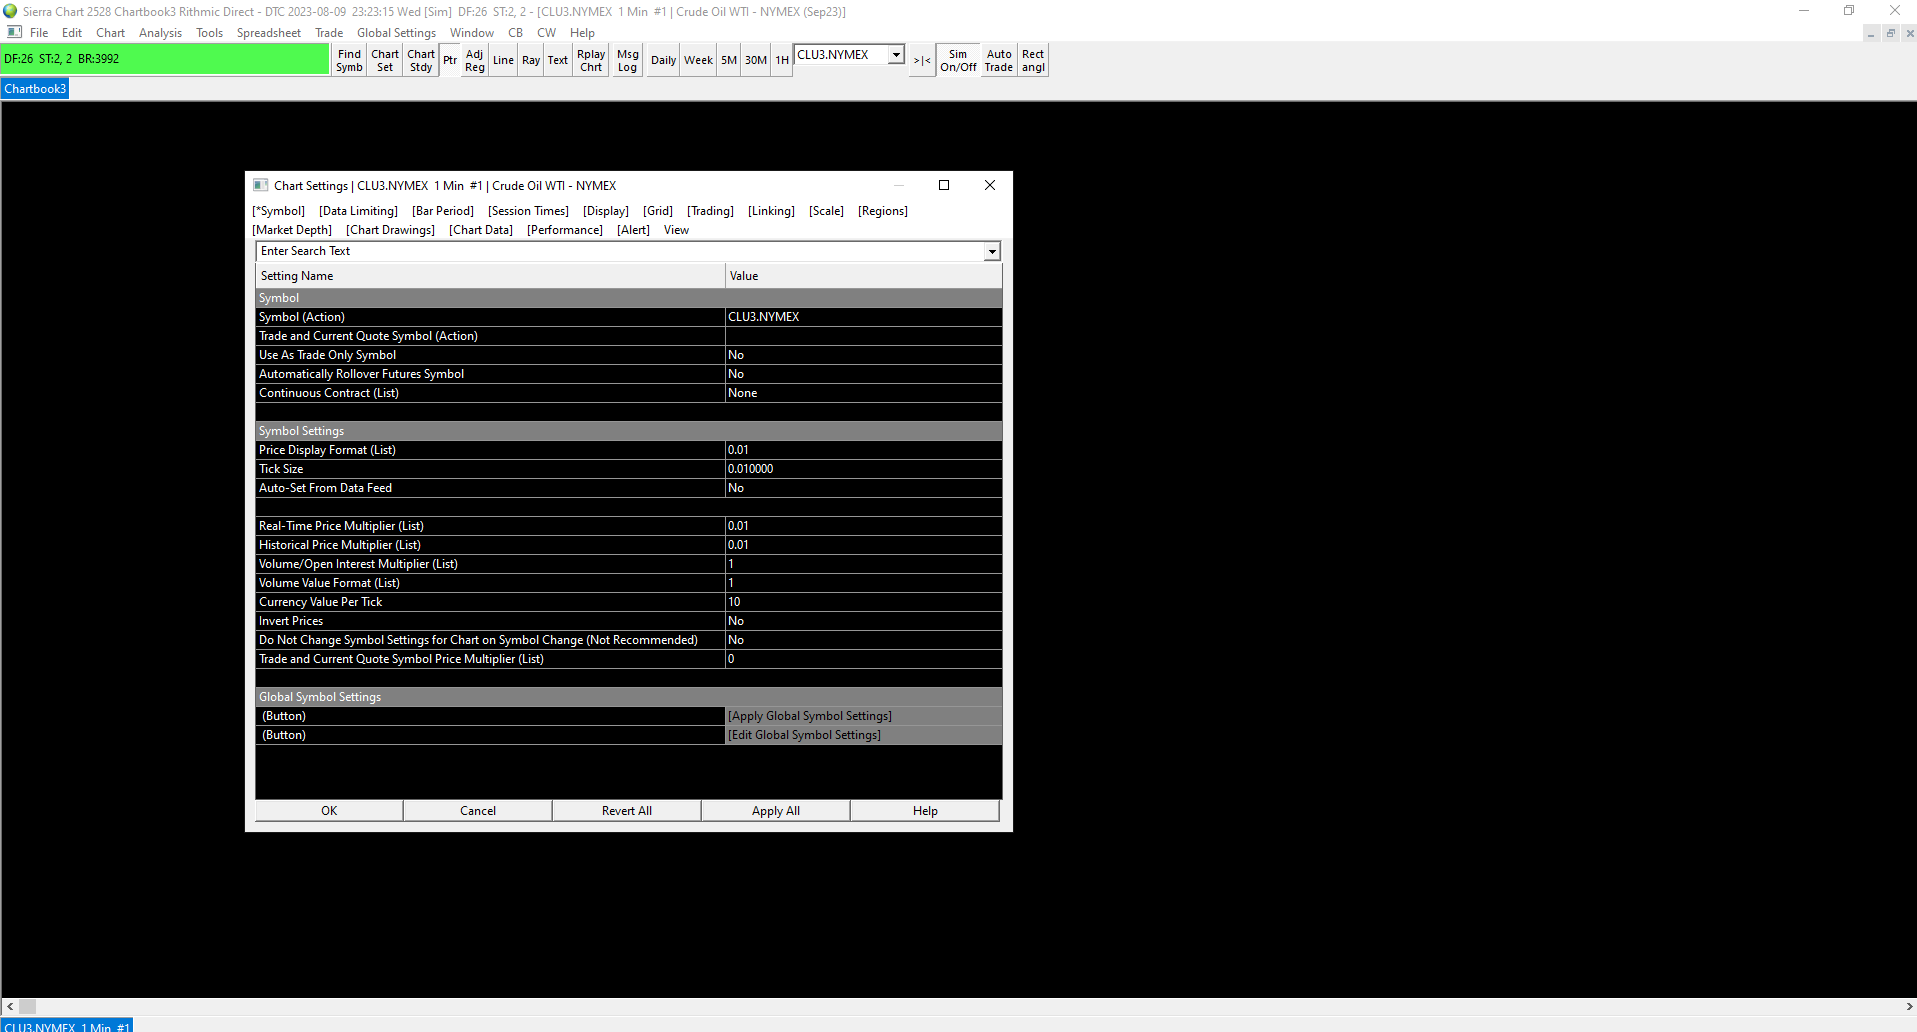Viewport: 1917px width, 1032px height.
Task: Select the Chartbook3 tab
Action: tap(35, 89)
